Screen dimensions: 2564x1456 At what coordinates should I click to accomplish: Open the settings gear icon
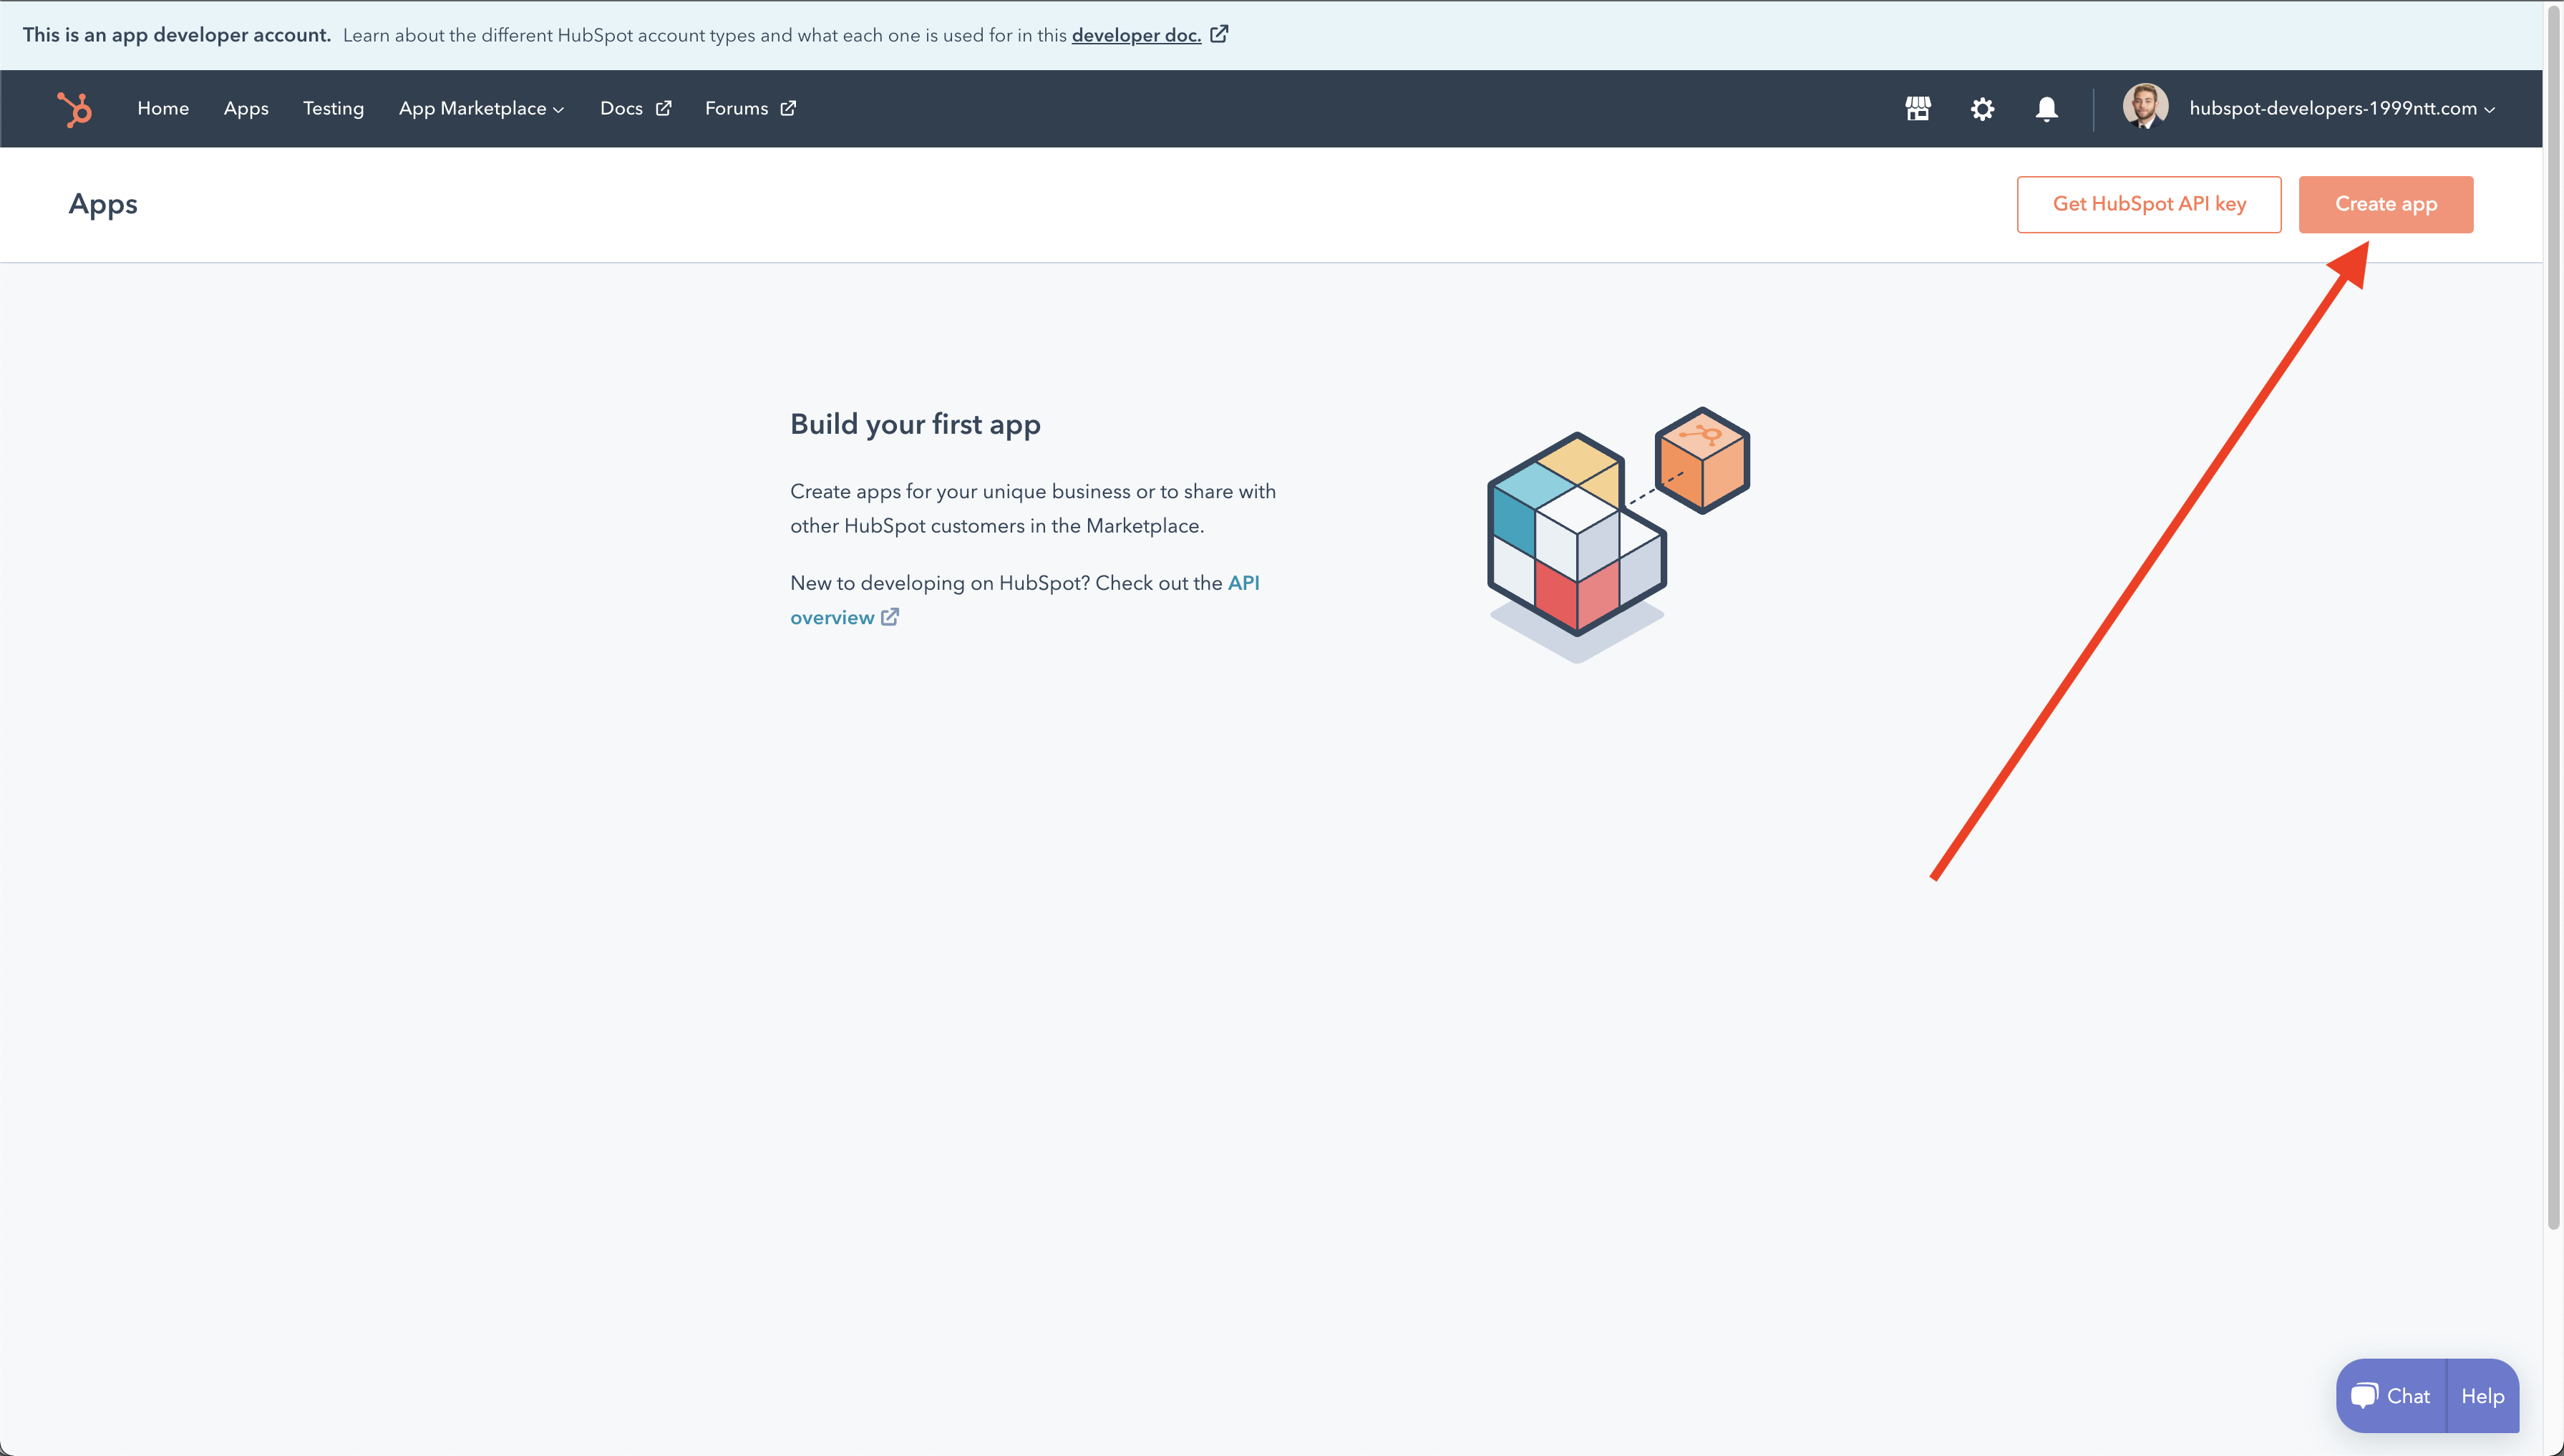[x=1982, y=109]
